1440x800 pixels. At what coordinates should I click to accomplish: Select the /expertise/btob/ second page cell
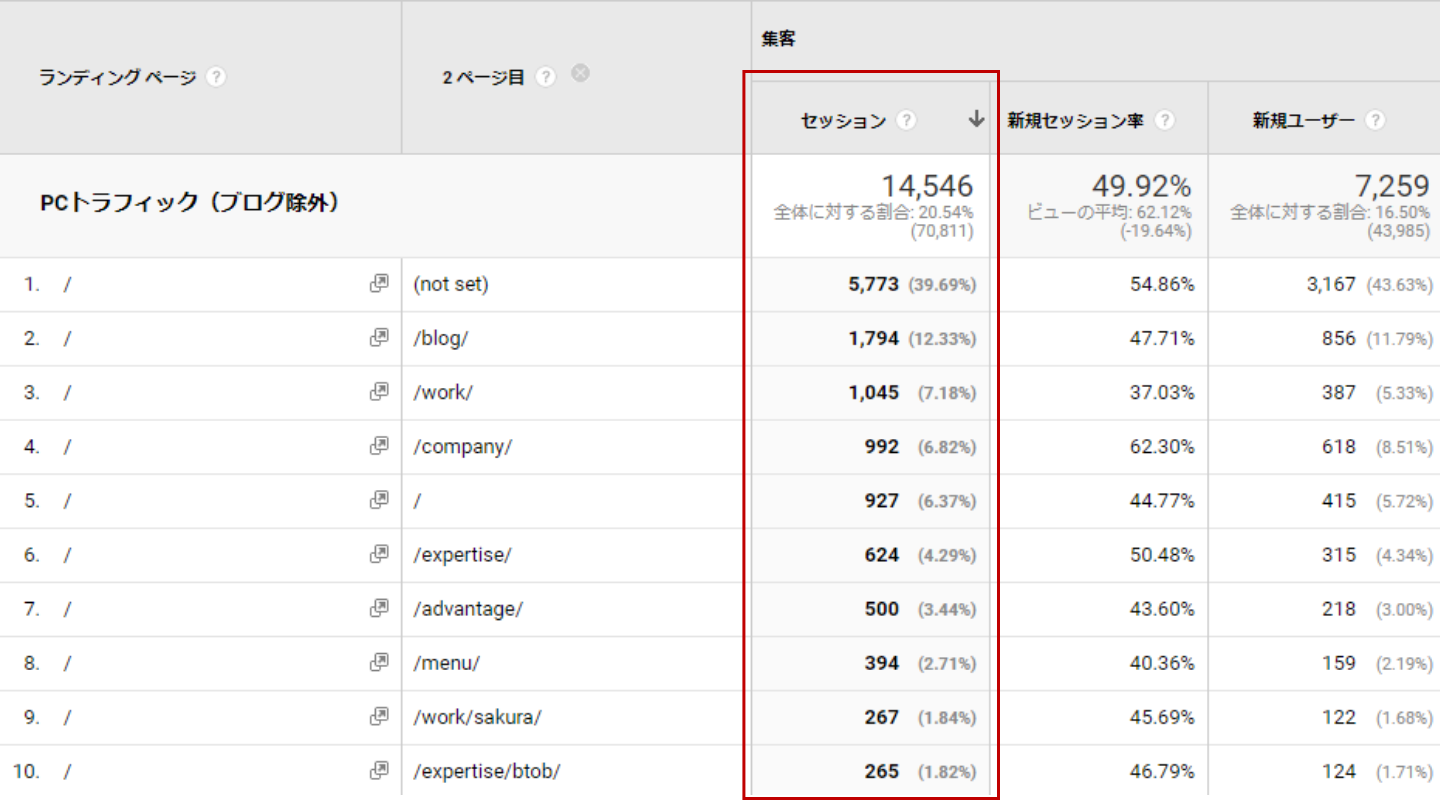487,770
